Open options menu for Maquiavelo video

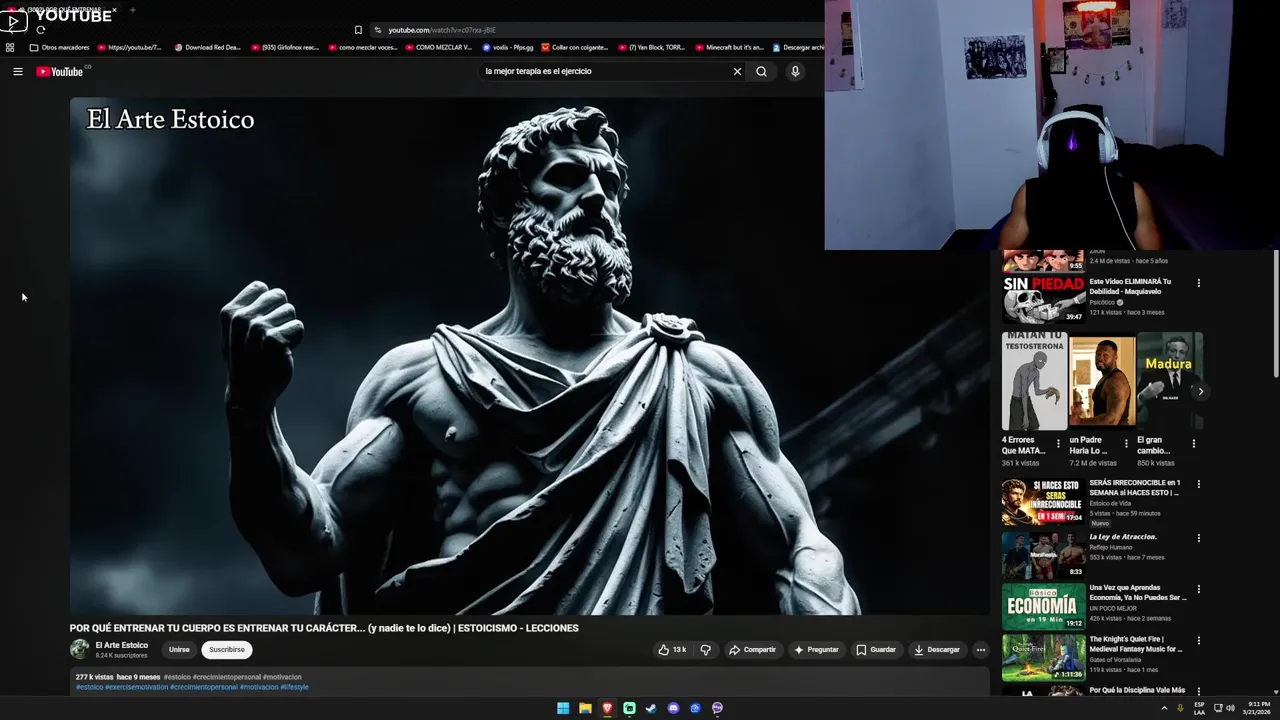(1199, 283)
